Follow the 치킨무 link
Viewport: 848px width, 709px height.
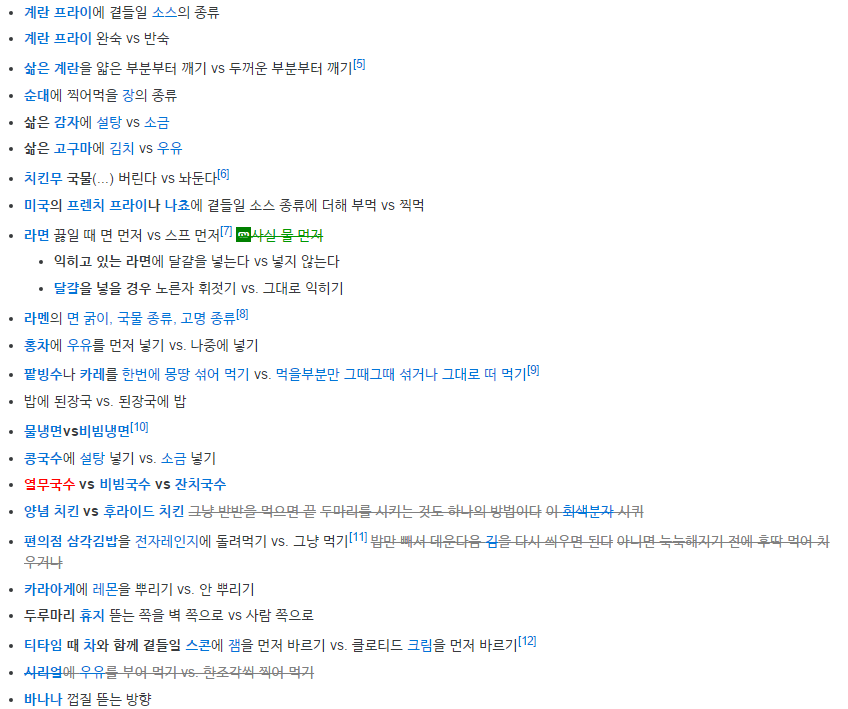44,177
